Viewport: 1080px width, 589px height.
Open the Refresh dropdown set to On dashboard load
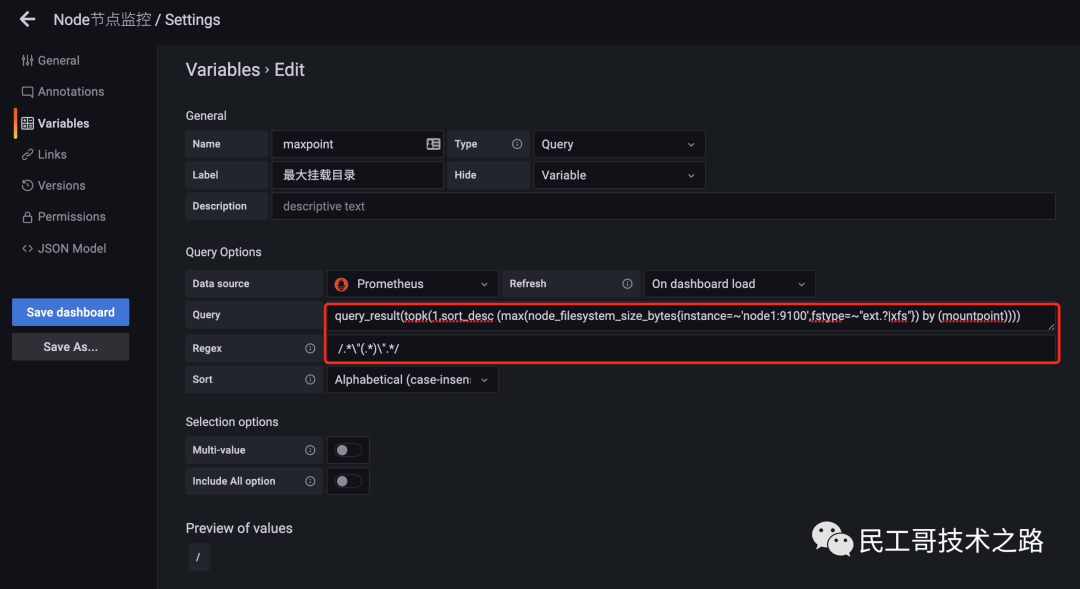[729, 283]
